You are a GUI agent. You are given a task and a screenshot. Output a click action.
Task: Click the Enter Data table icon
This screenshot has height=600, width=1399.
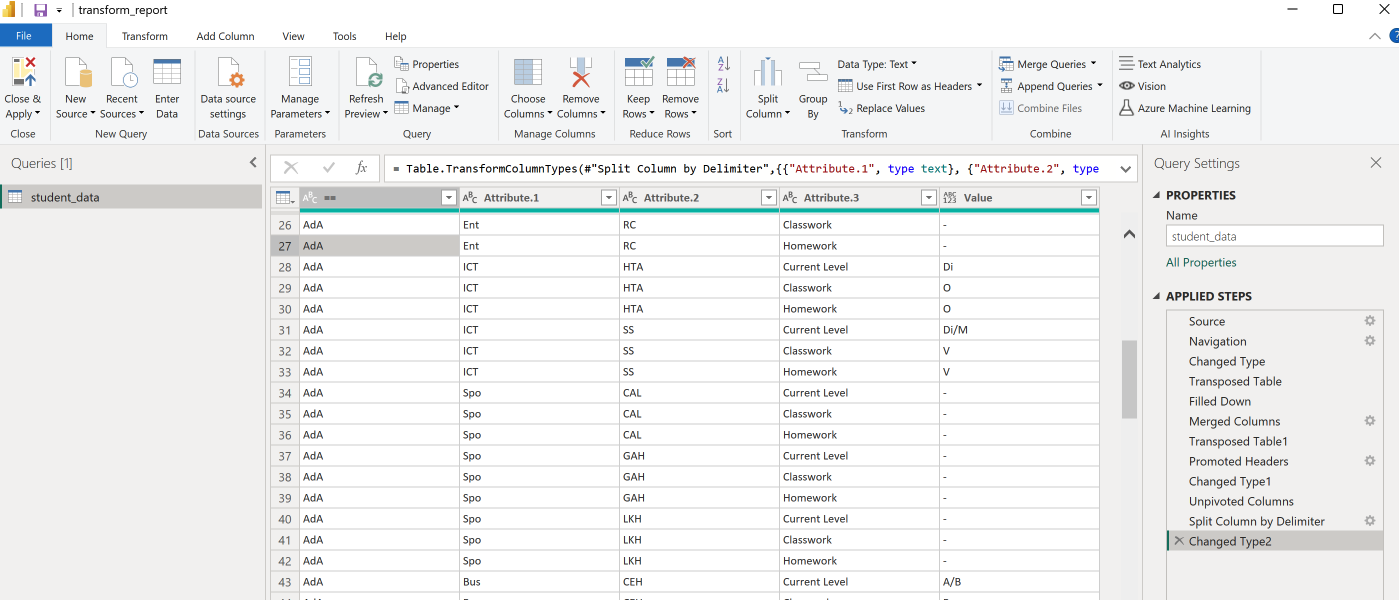click(x=167, y=72)
